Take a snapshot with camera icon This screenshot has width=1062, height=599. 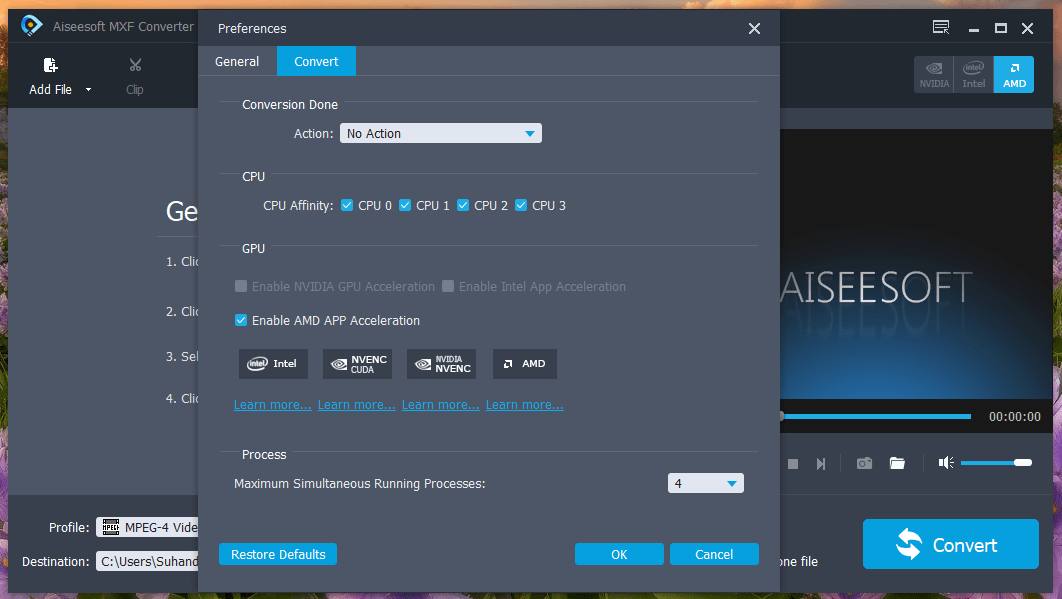[x=864, y=463]
